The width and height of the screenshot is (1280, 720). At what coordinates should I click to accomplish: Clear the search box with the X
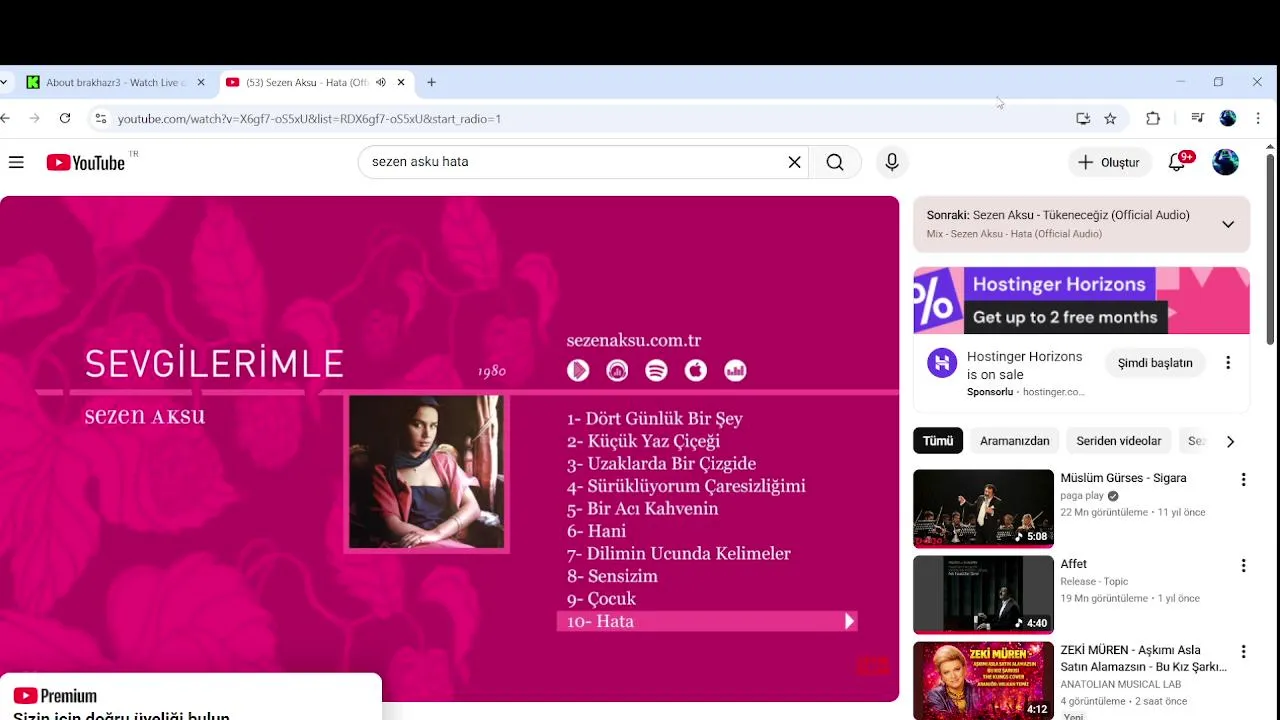(794, 162)
